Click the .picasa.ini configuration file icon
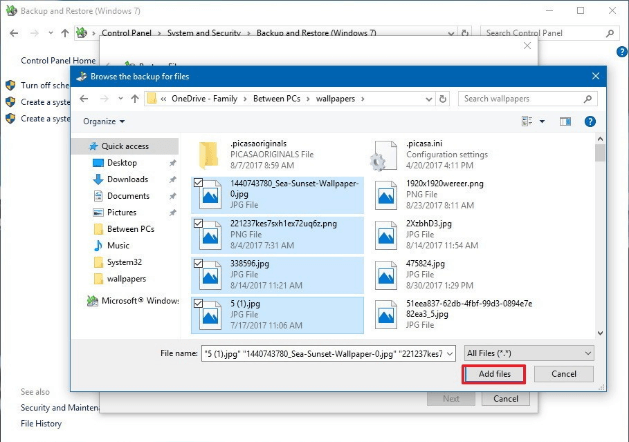Image resolution: width=629 pixels, height=442 pixels. tap(384, 155)
